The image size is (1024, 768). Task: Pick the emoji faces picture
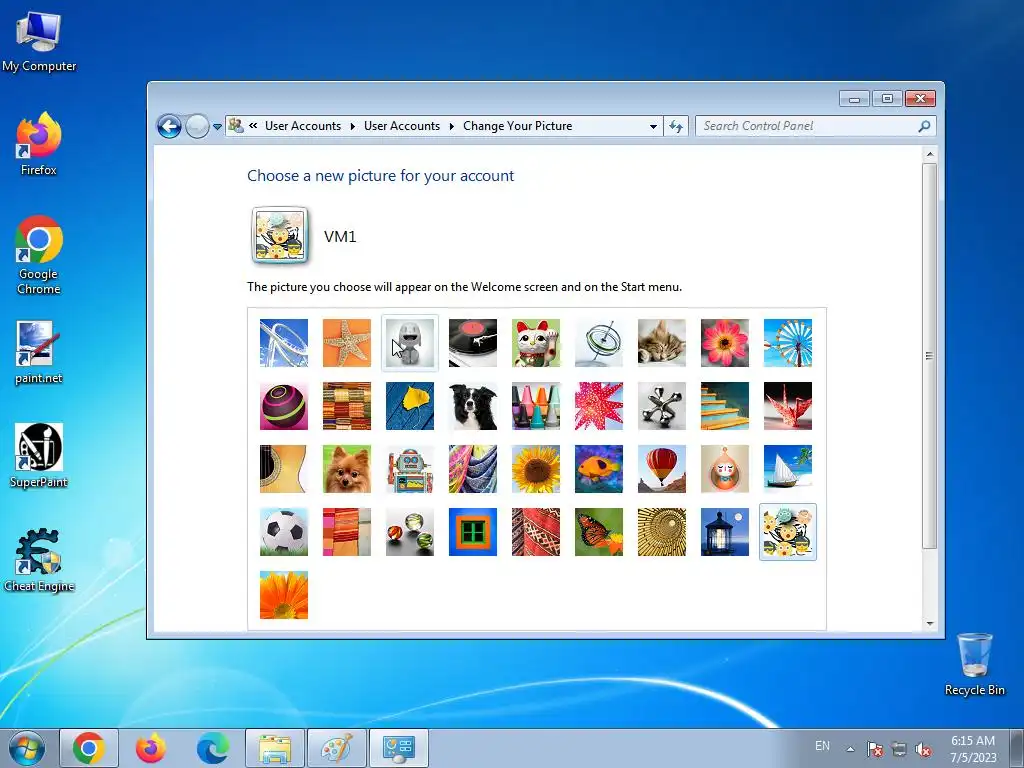(x=788, y=532)
